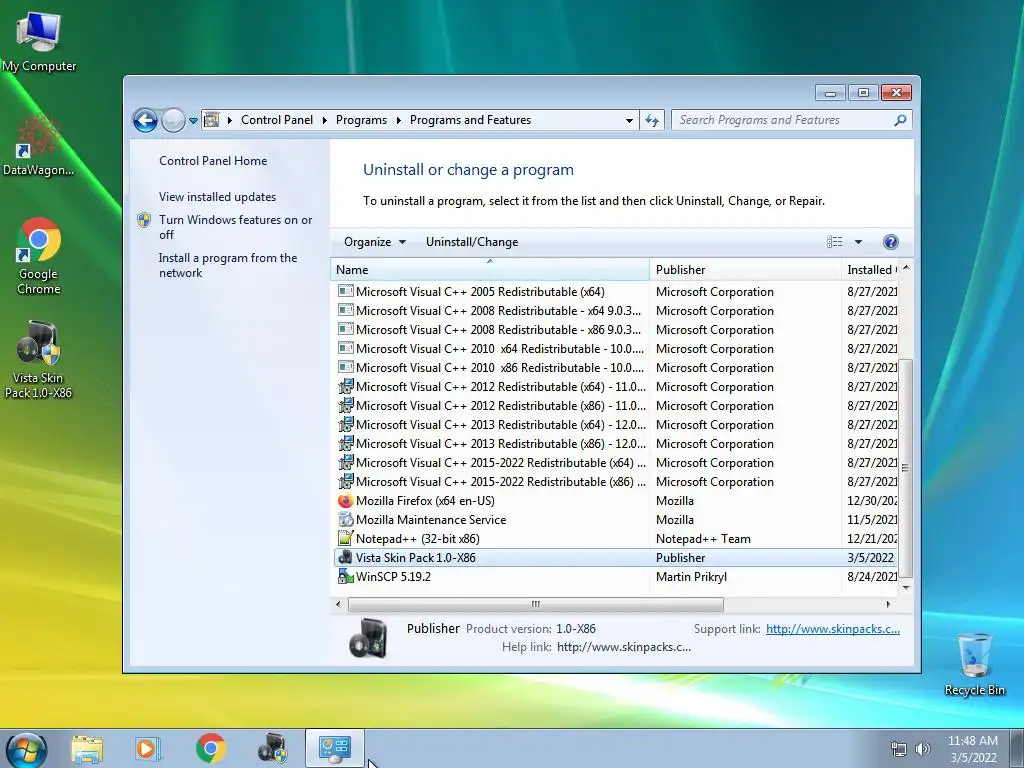Select Visual C++ 2015-2022 Redistributable (x64) row

tap(615, 463)
